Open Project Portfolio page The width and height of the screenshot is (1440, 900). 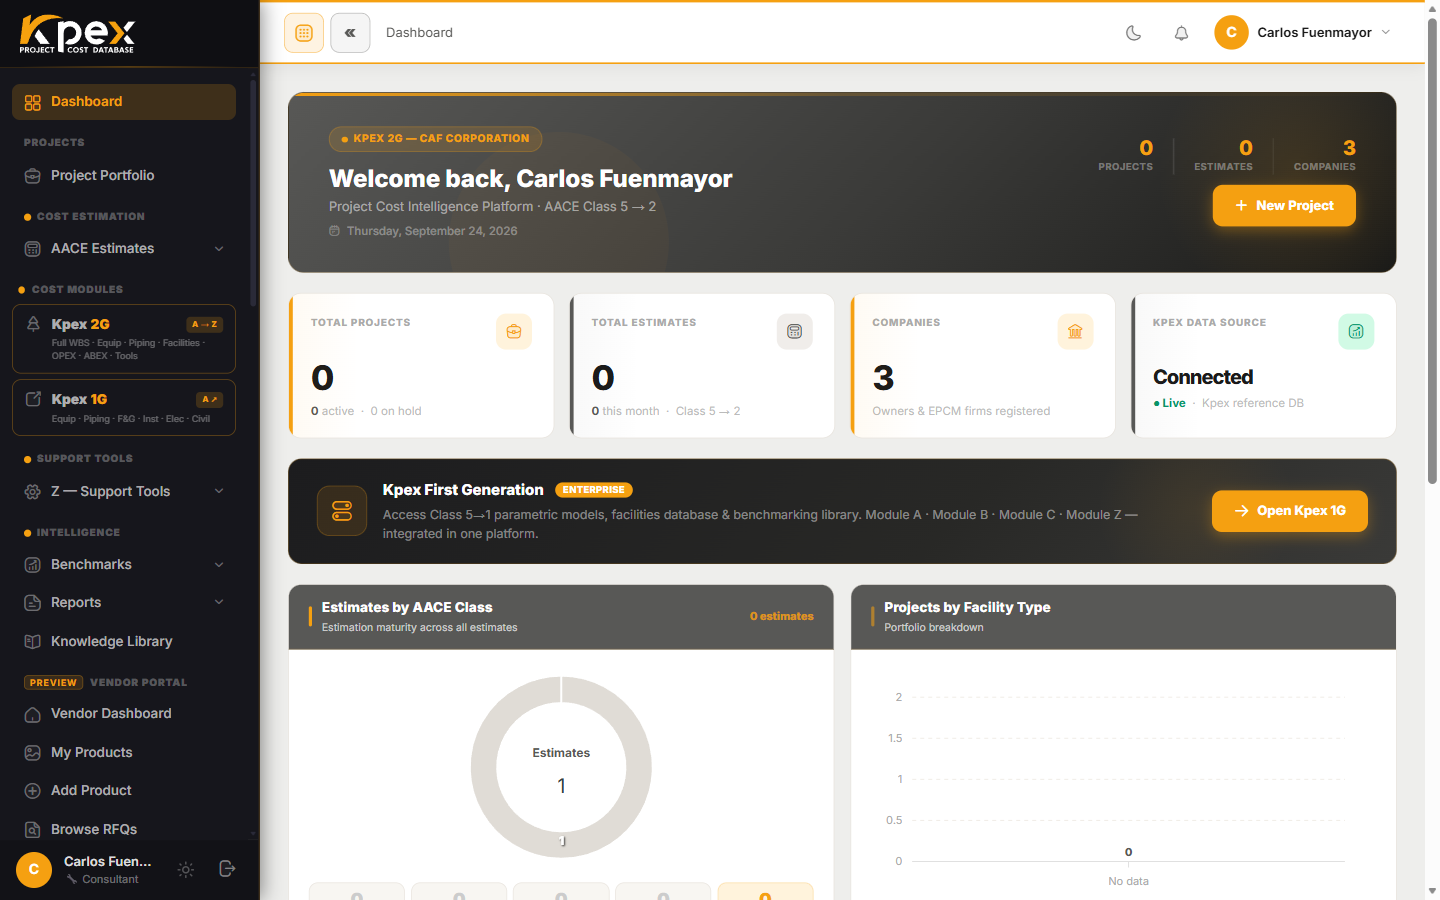click(x=124, y=176)
